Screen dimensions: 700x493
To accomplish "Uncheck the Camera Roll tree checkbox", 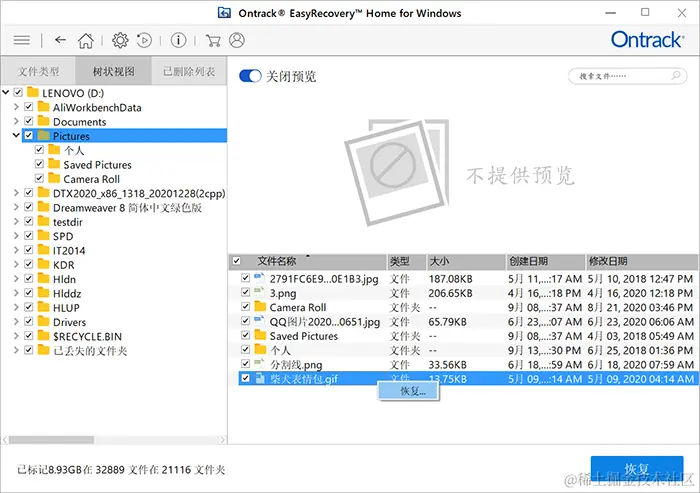I will pos(39,178).
